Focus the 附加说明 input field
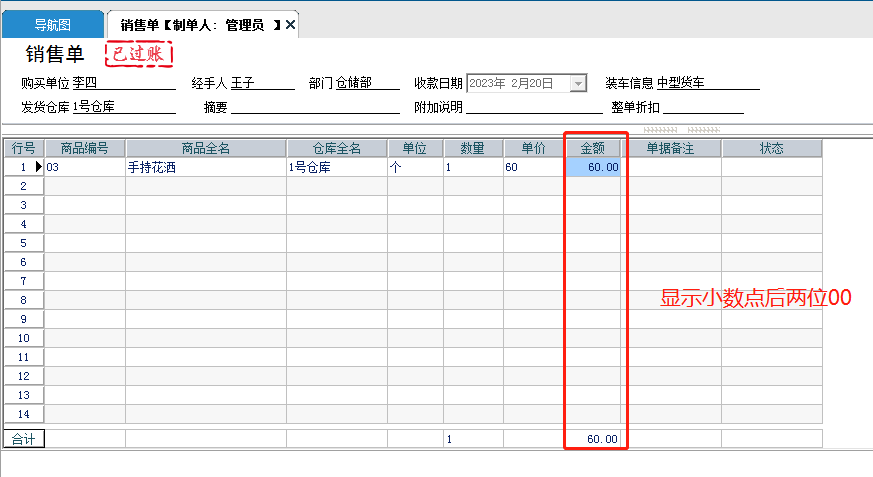 (x=534, y=107)
